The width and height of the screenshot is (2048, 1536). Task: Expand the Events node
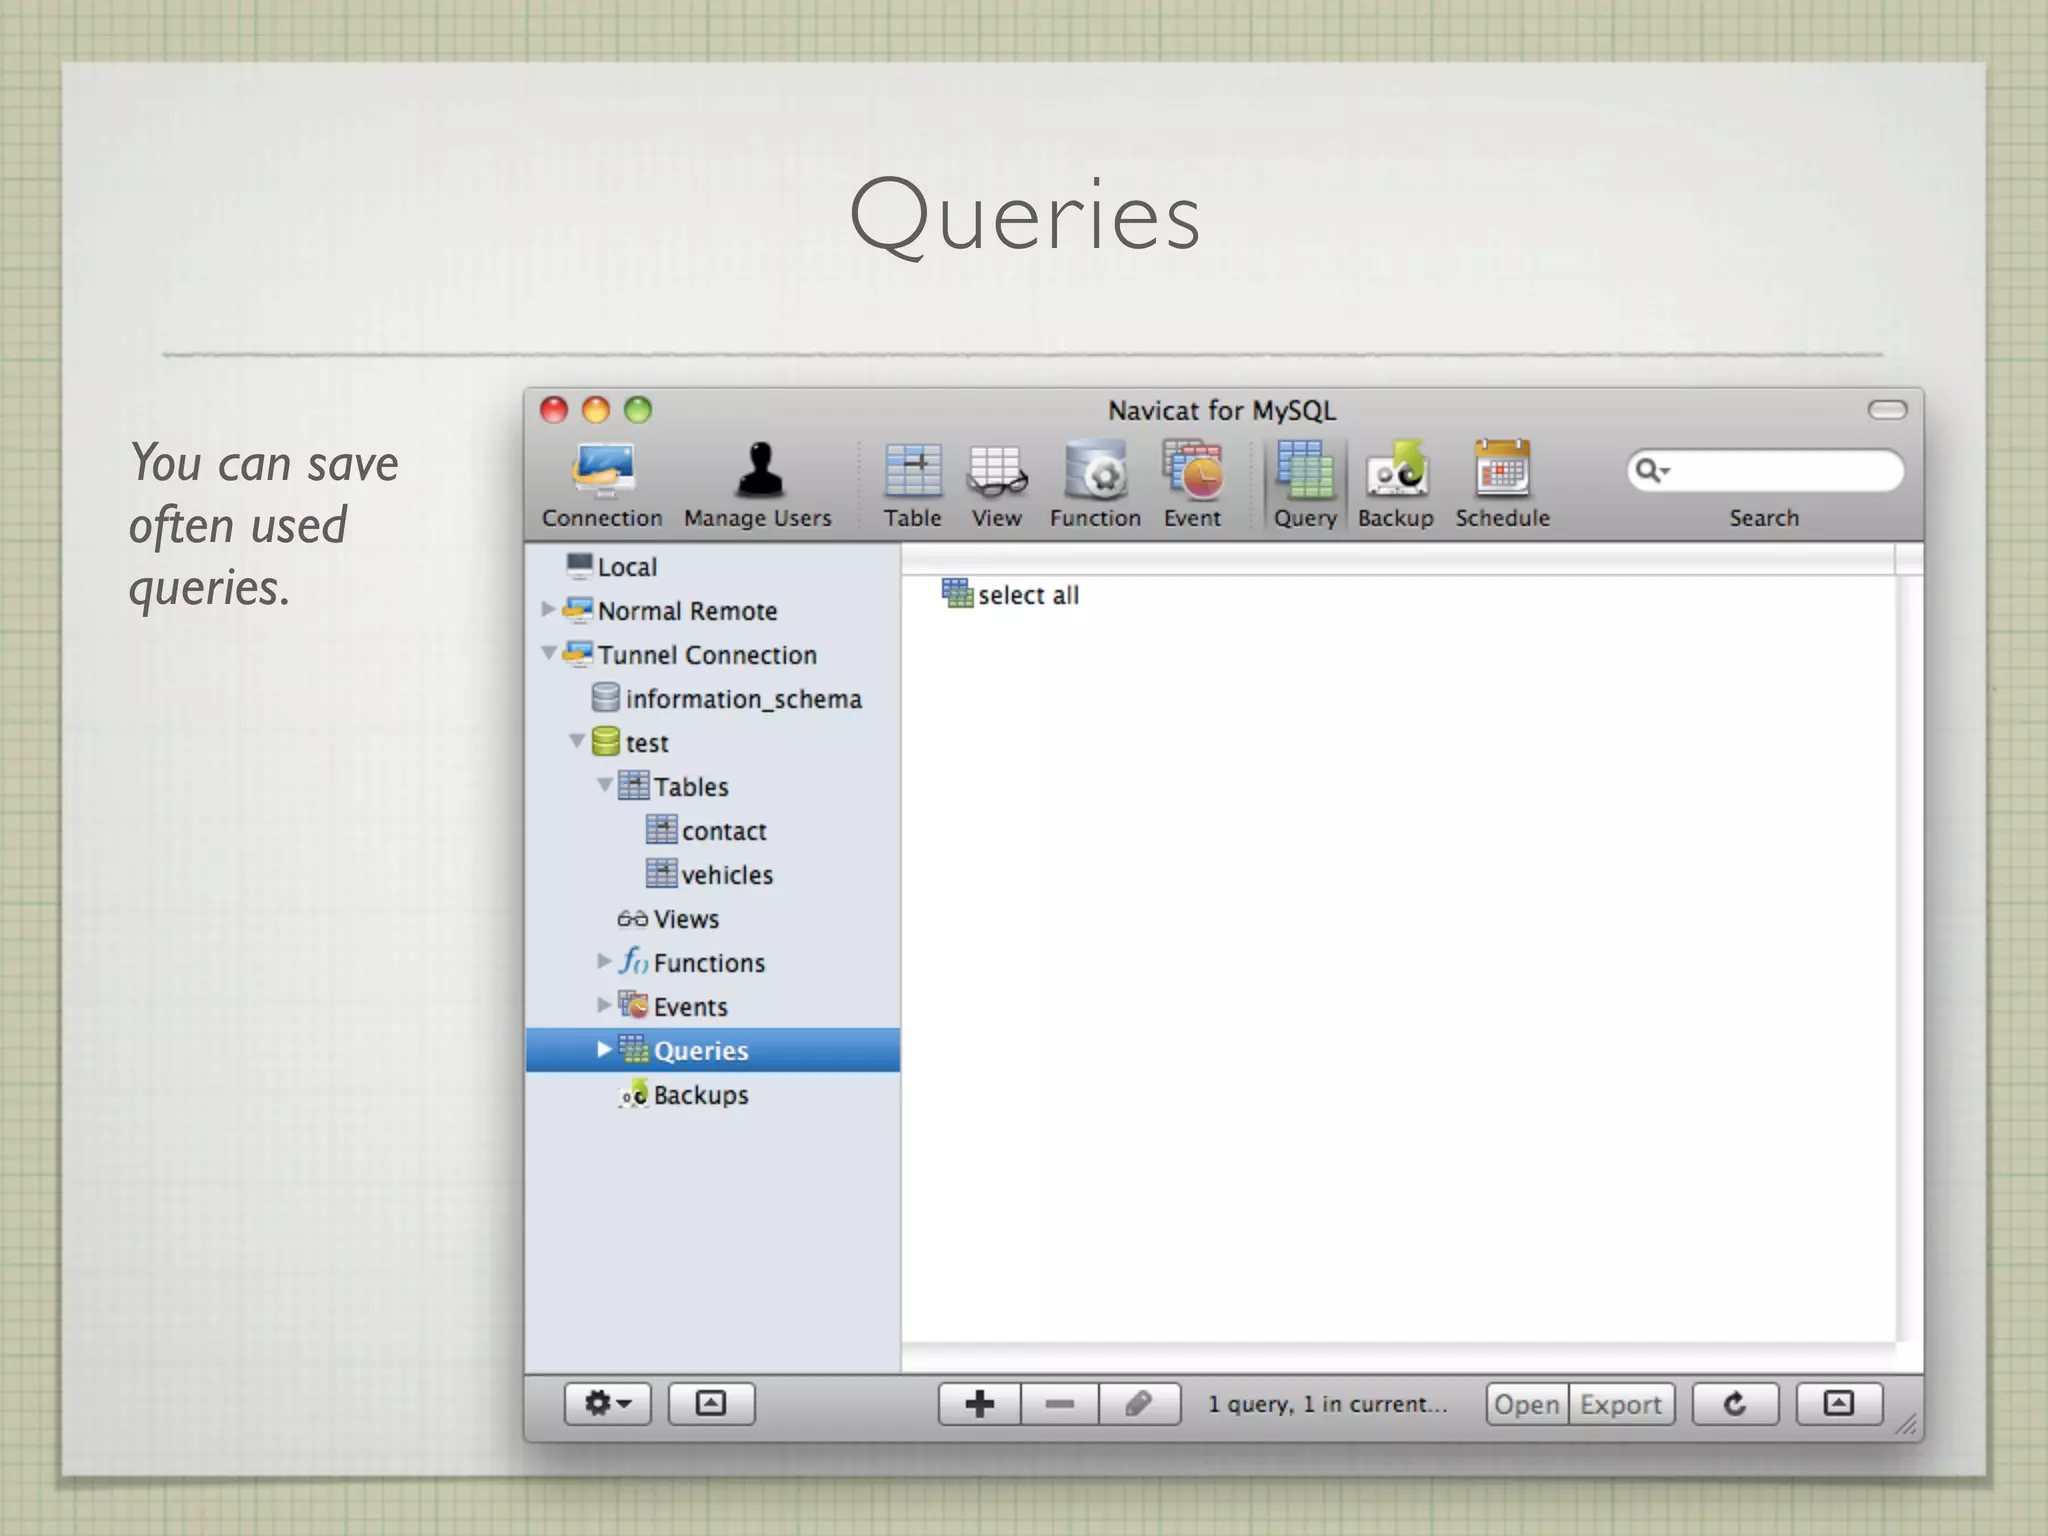[x=604, y=1005]
